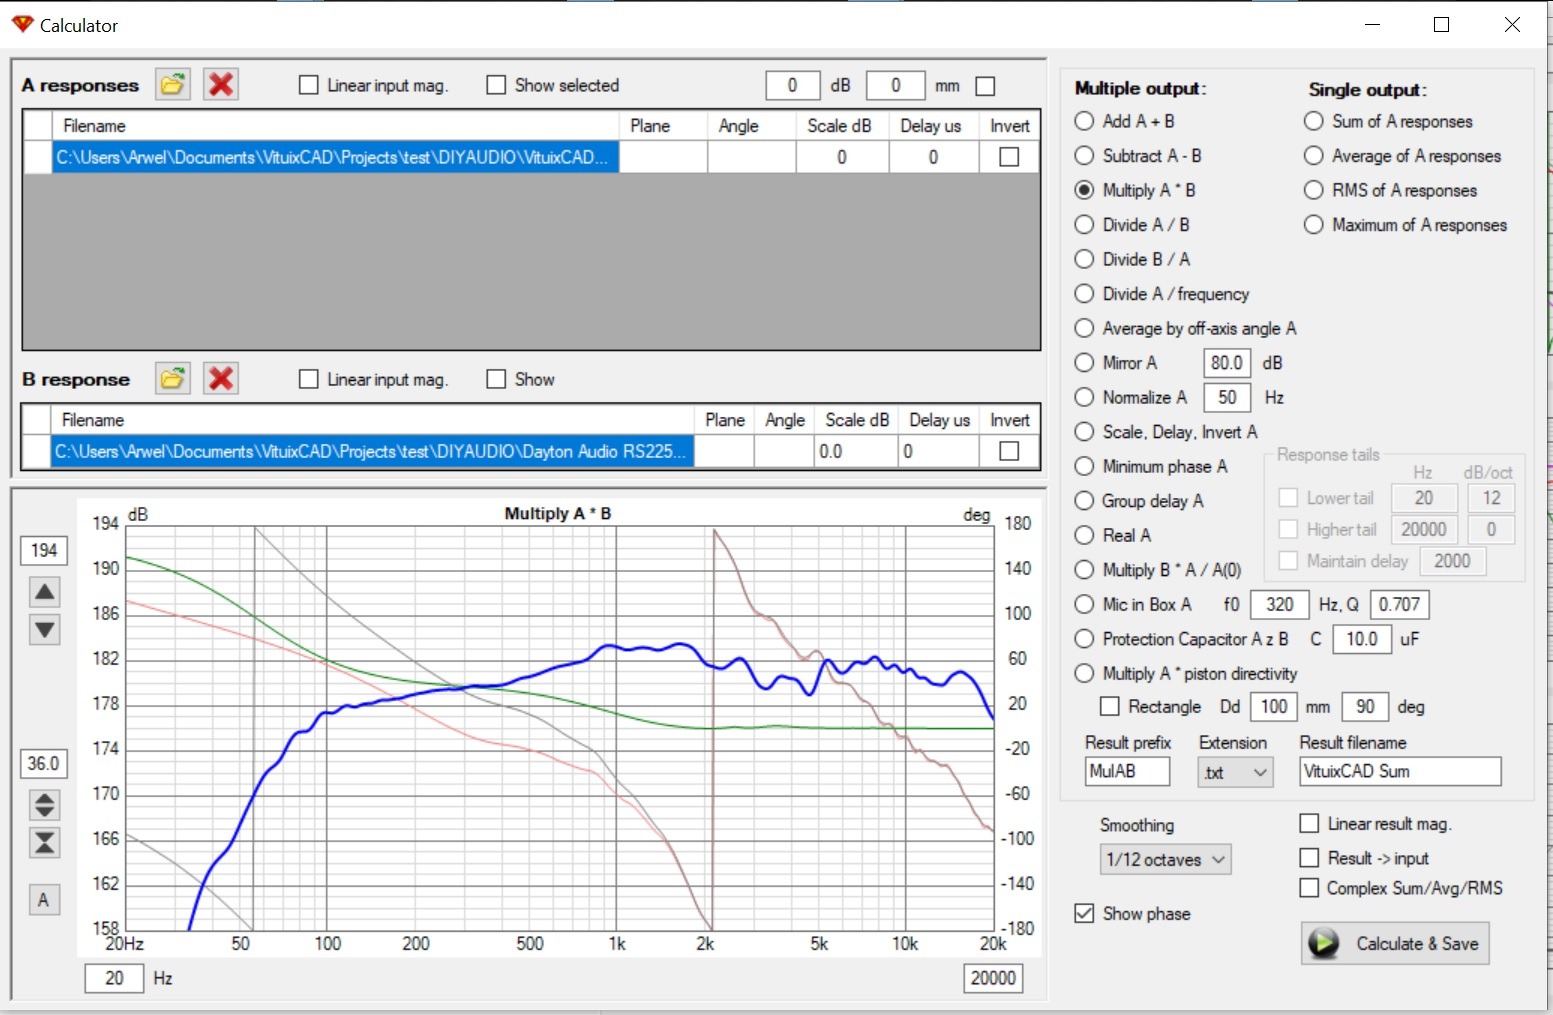Expand vertical range below 36.0 box

[x=45, y=805]
